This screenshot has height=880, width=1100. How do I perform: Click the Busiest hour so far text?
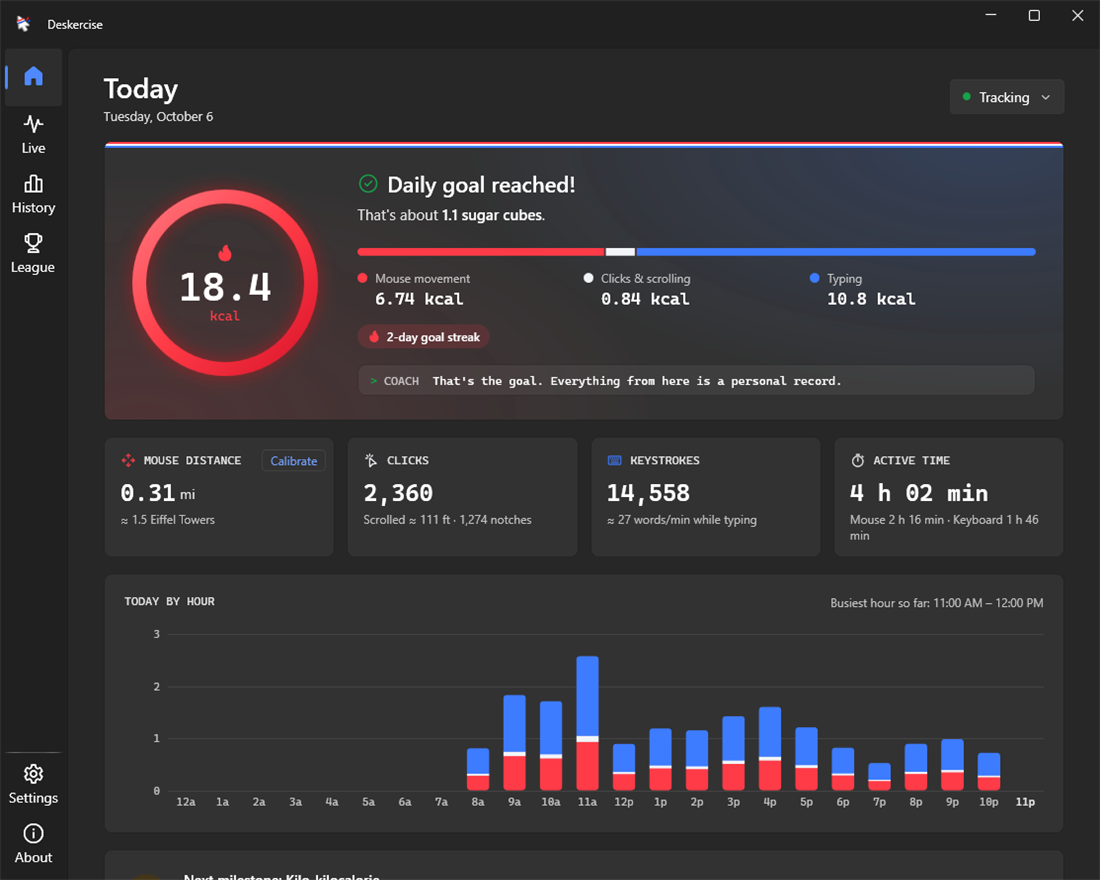tap(937, 603)
